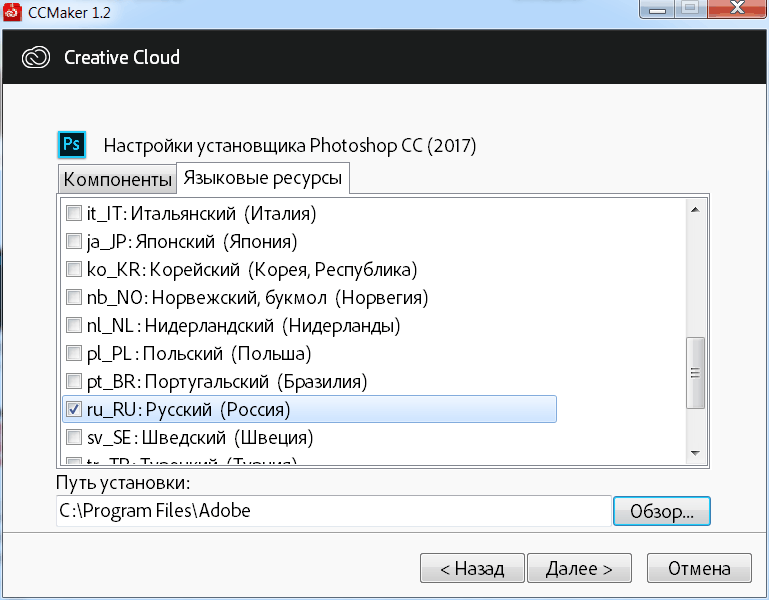Close the CCMaker window
This screenshot has height=600, width=769.
click(737, 9)
